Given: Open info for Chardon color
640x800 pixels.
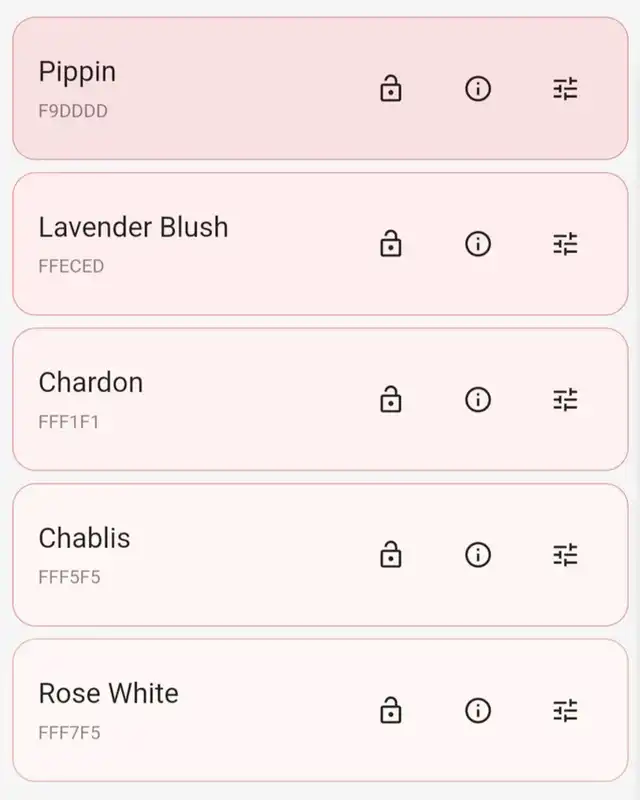Looking at the screenshot, I should click(478, 400).
